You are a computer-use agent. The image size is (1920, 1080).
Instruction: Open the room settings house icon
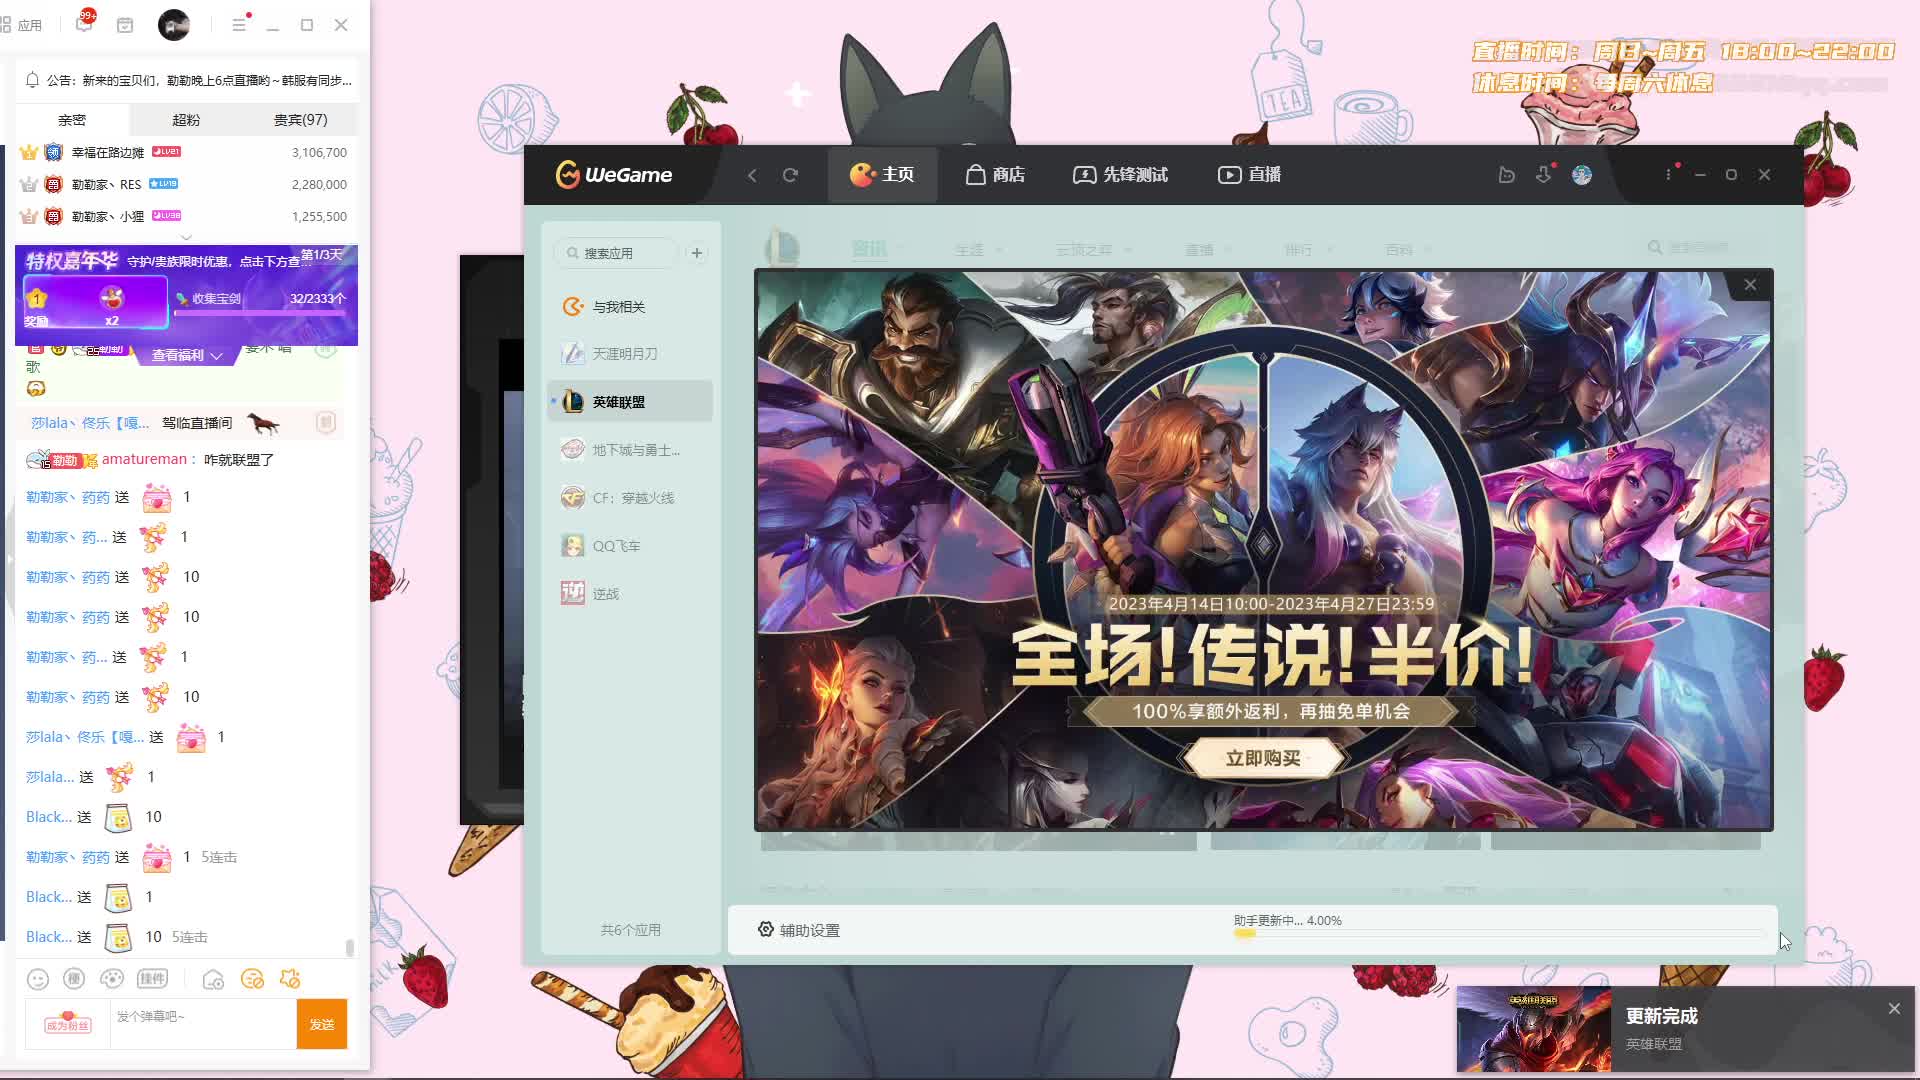point(213,979)
